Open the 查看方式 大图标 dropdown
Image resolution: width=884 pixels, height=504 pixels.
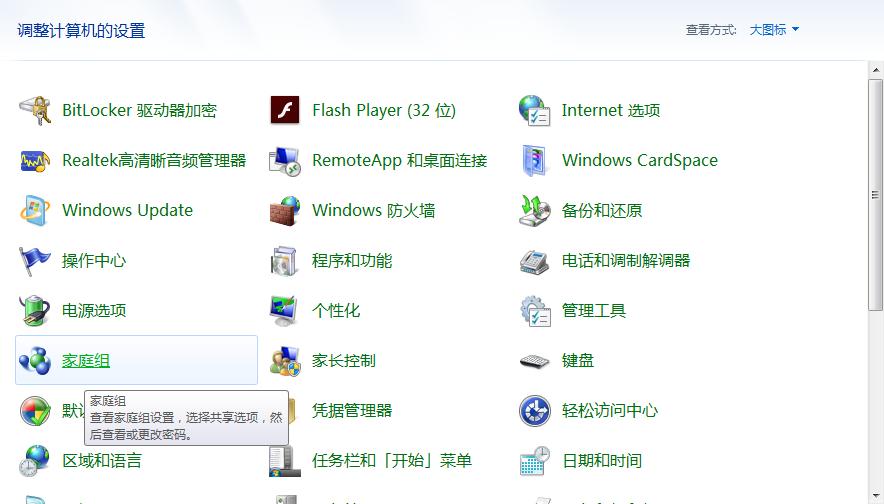[x=774, y=30]
